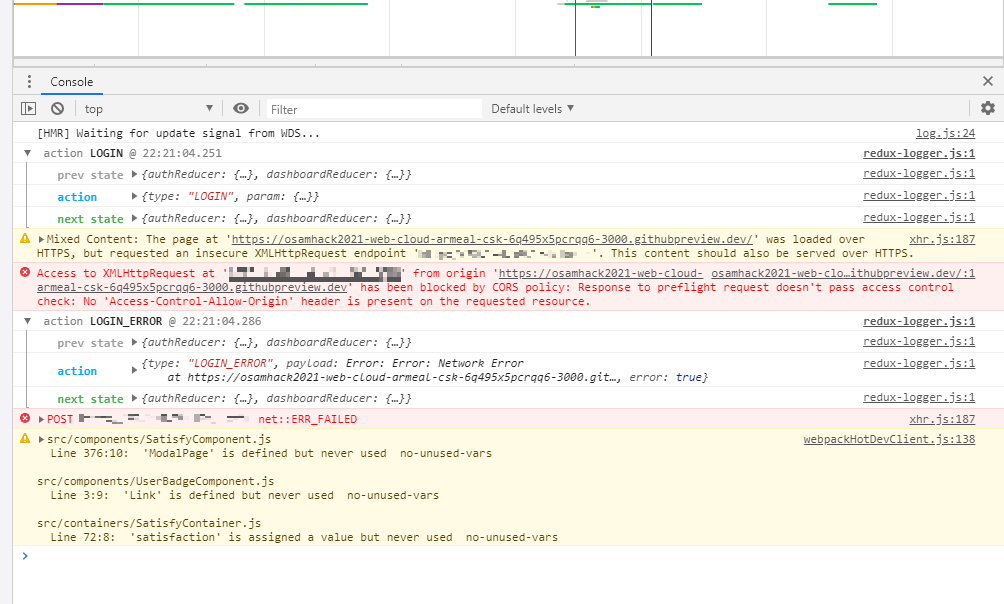
Task: Toggle the console sidebar
Action: (x=28, y=108)
